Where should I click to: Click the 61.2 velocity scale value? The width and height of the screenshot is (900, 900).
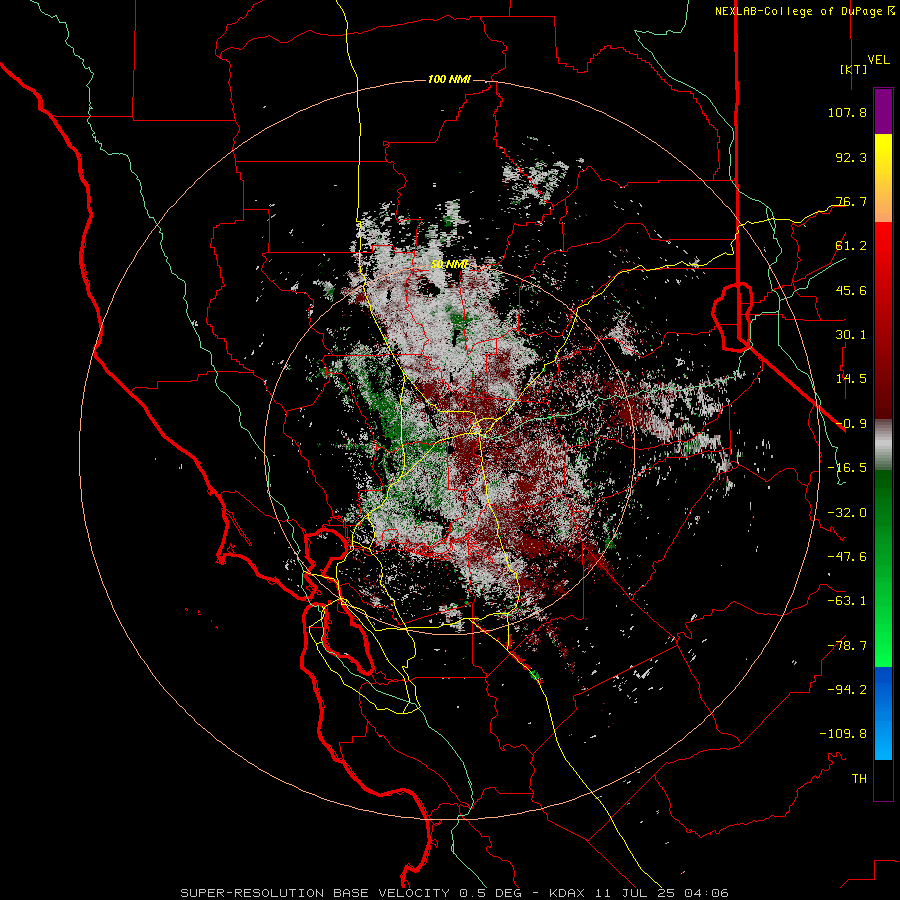[851, 246]
